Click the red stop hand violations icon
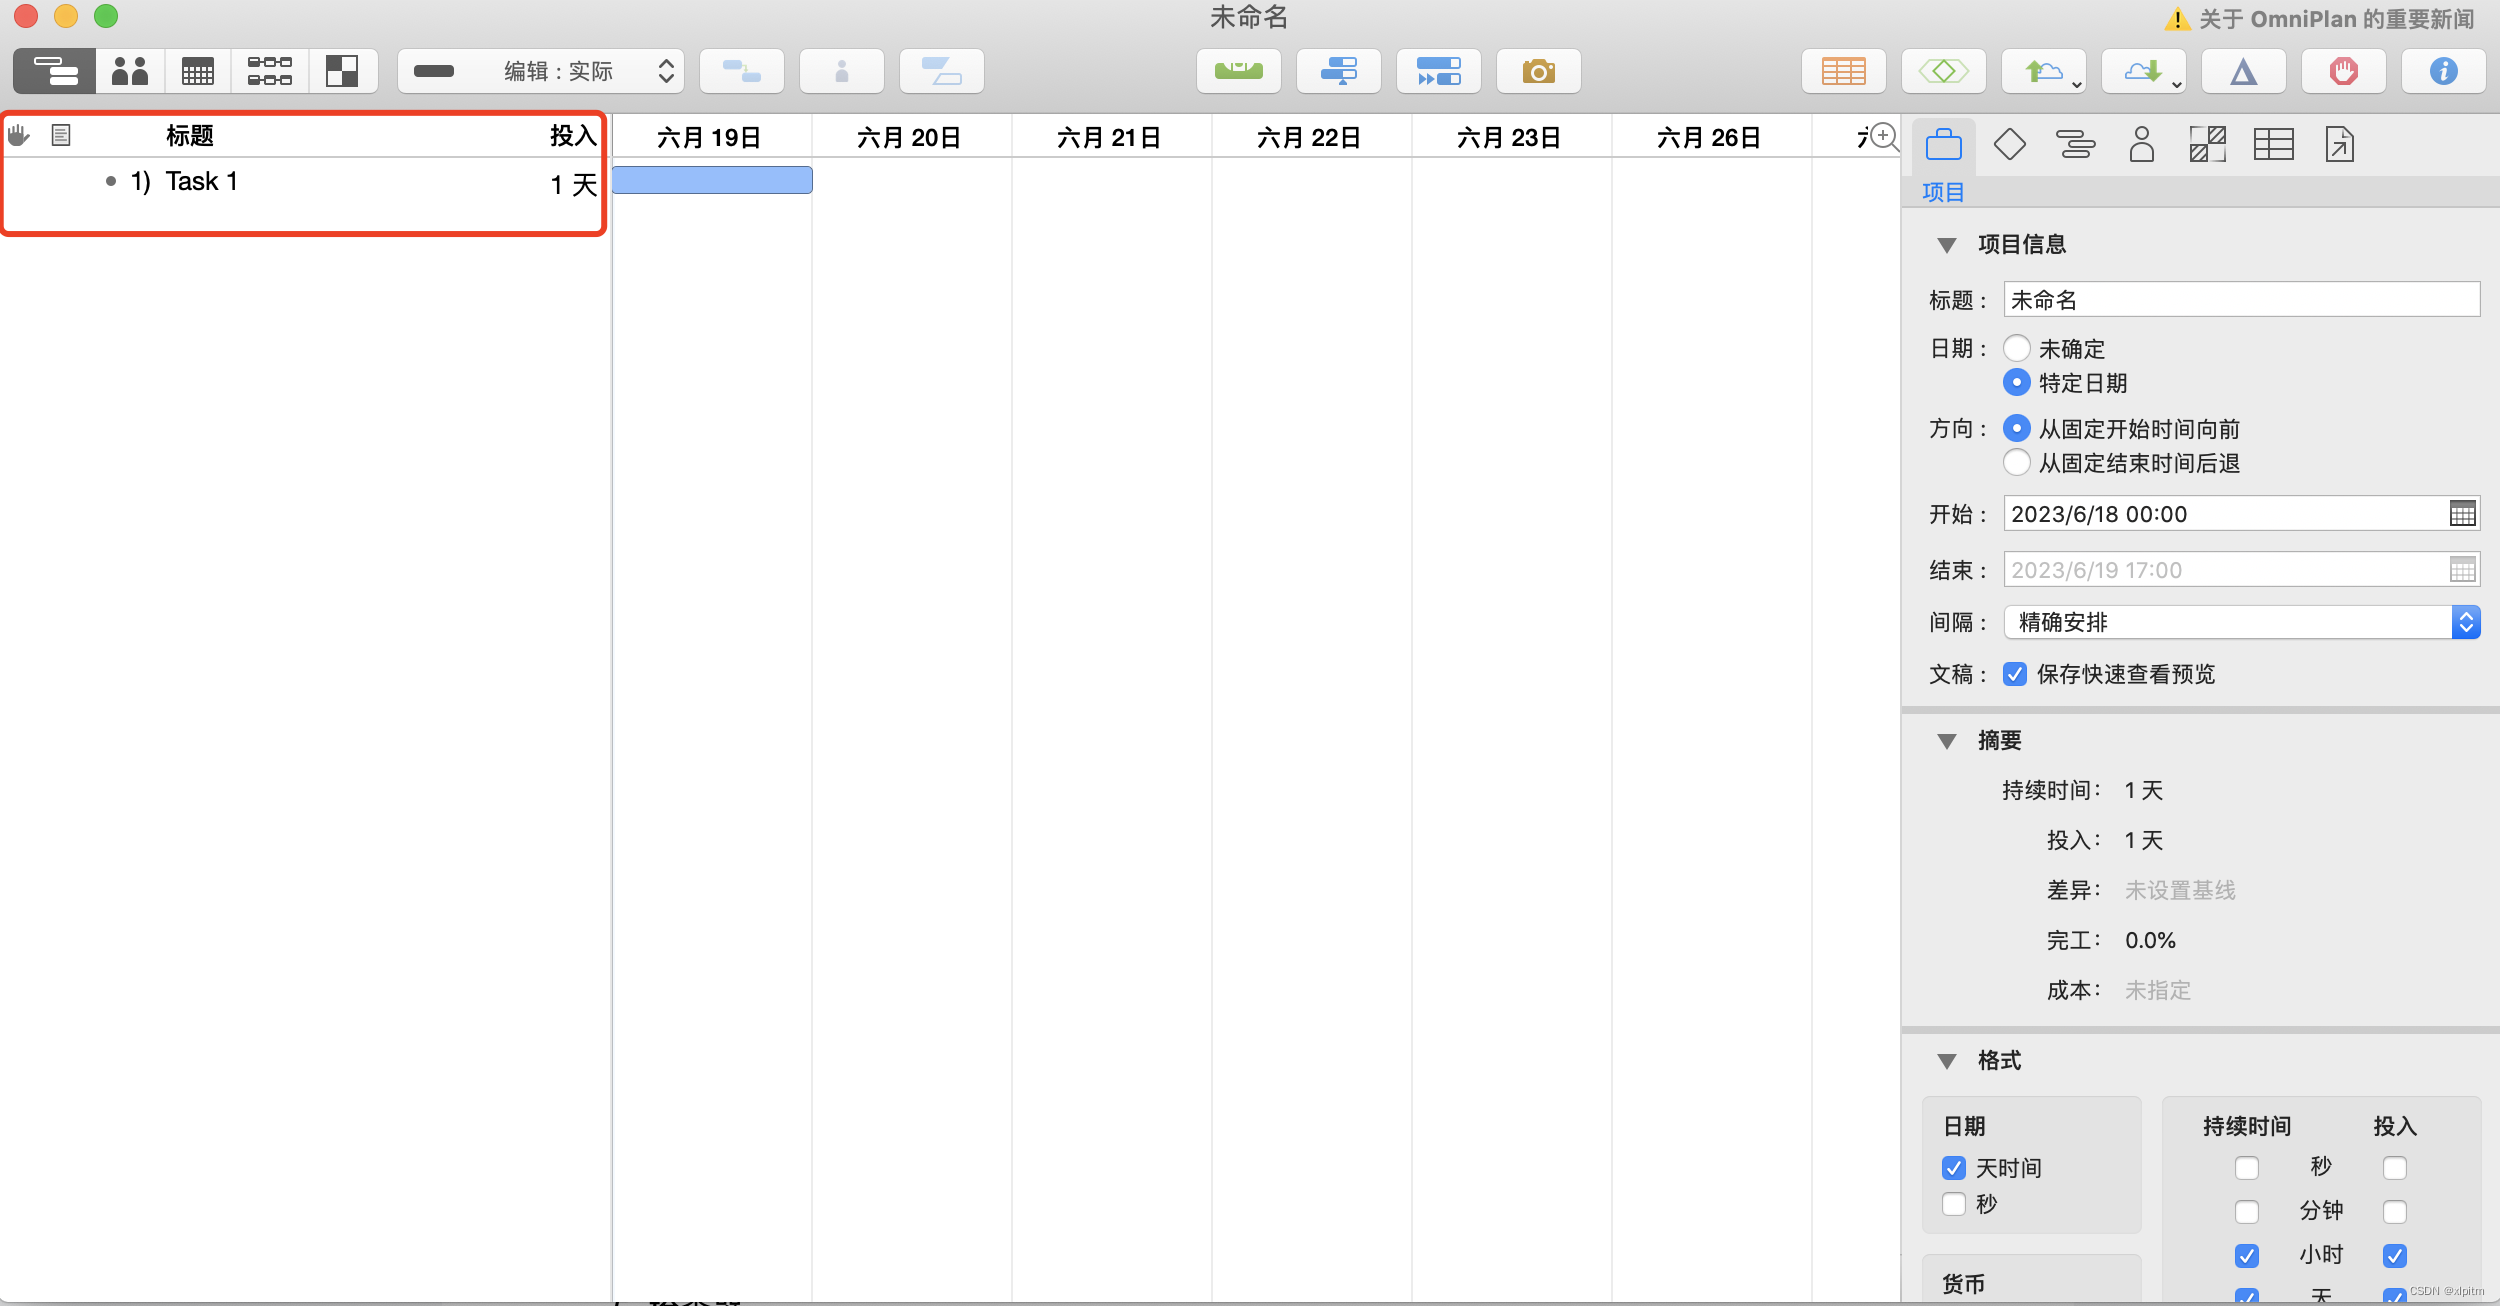The width and height of the screenshot is (2500, 1306). point(2343,71)
